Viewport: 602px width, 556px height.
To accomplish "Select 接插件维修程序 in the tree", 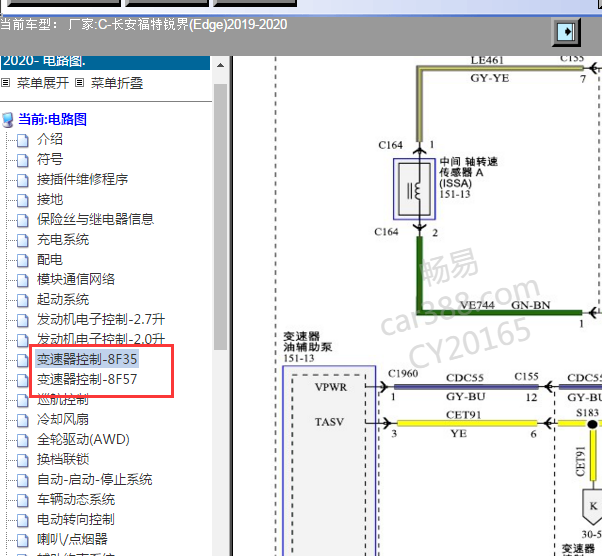I will 82,179.
